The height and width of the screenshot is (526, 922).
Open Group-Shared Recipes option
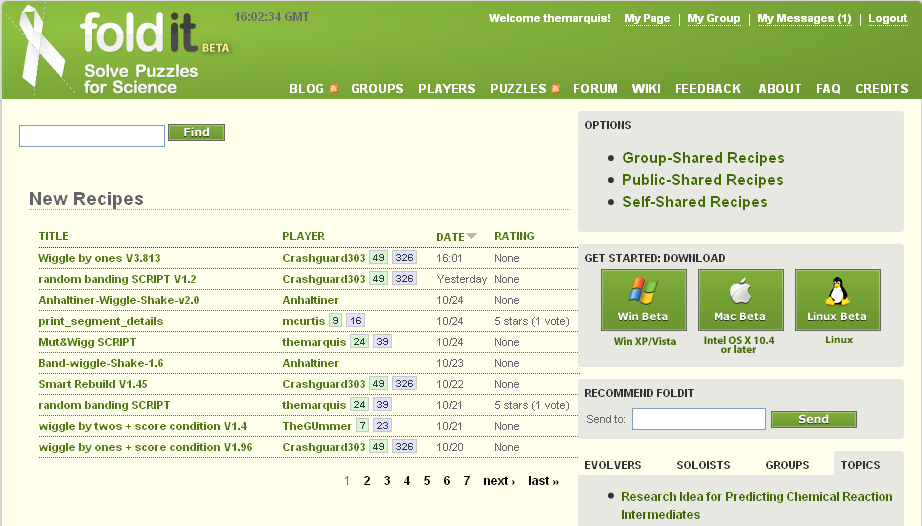coord(703,158)
